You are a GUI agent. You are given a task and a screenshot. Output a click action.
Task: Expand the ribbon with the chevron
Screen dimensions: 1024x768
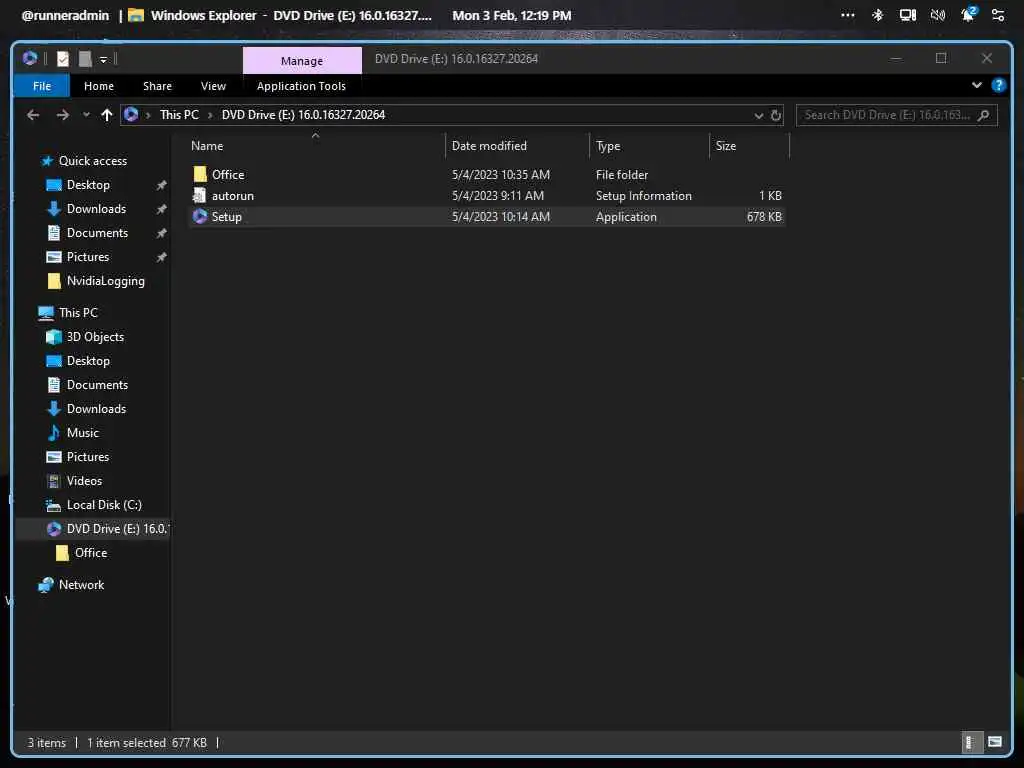(x=976, y=85)
